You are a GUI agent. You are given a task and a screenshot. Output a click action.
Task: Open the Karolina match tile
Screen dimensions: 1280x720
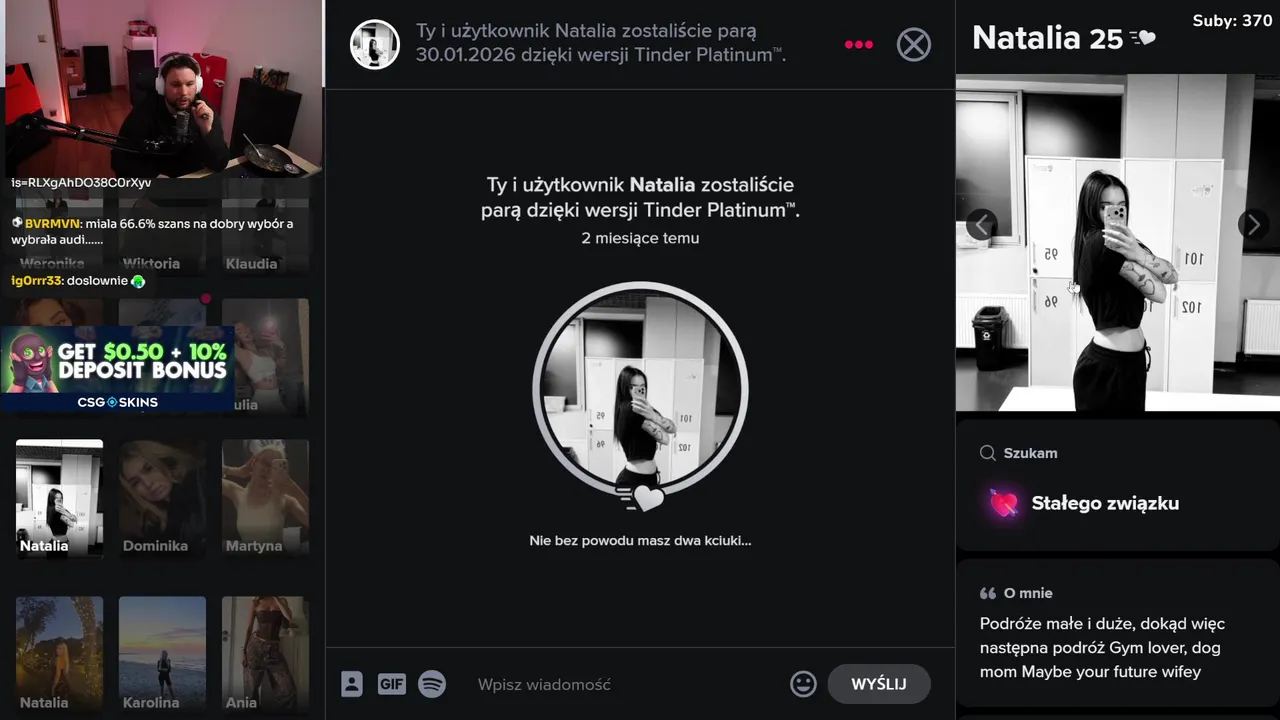162,655
